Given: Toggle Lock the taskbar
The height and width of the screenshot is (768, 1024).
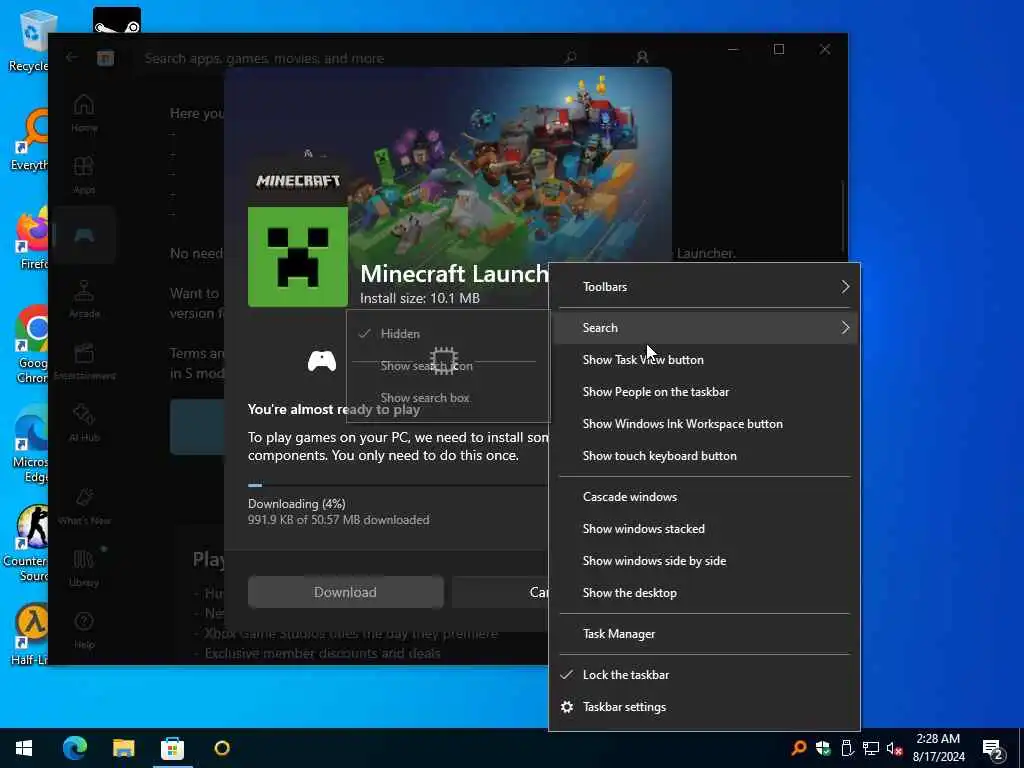Looking at the screenshot, I should point(705,675).
